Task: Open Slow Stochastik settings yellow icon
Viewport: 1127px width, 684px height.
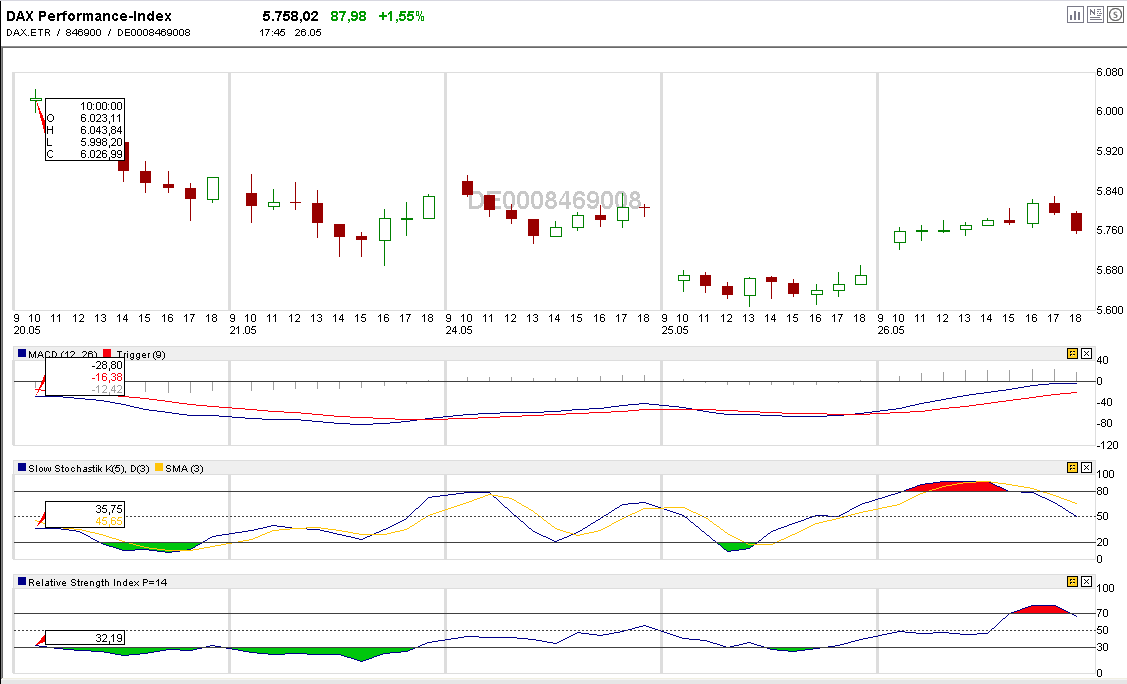Action: [x=1072, y=468]
